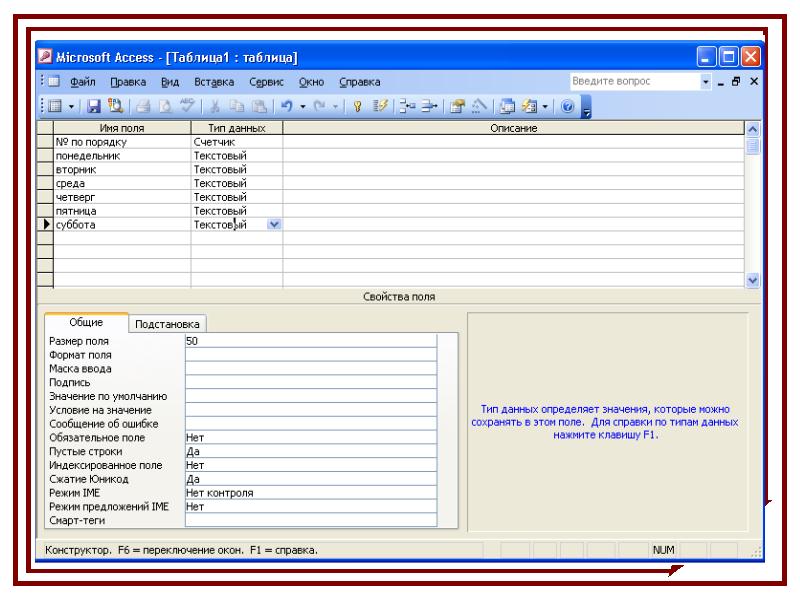Open the View mode dropdown arrow
Image resolution: width=800 pixels, height=600 pixels.
point(70,104)
